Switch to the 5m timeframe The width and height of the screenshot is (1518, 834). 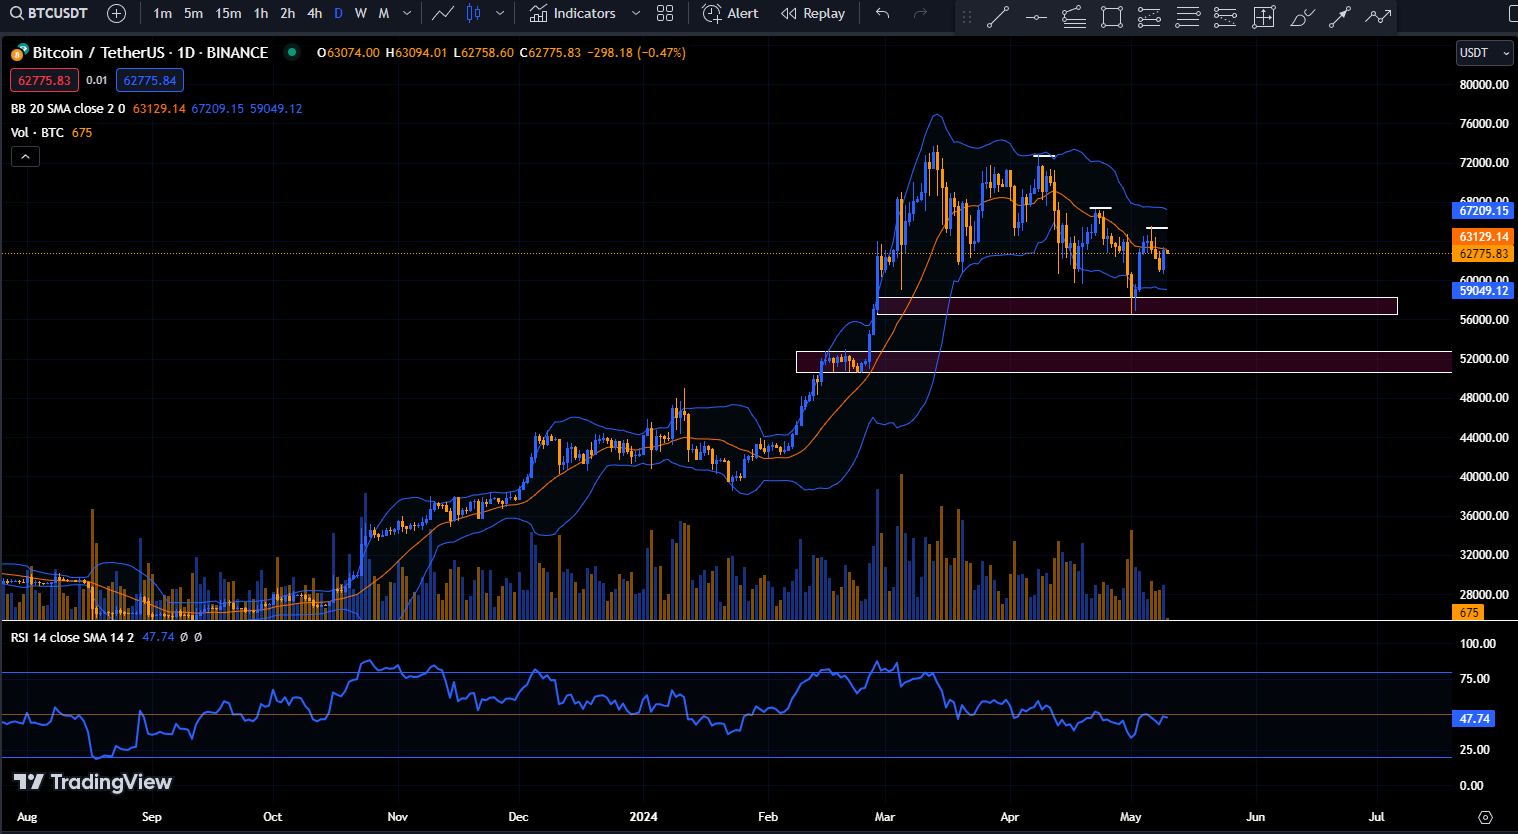pos(194,13)
